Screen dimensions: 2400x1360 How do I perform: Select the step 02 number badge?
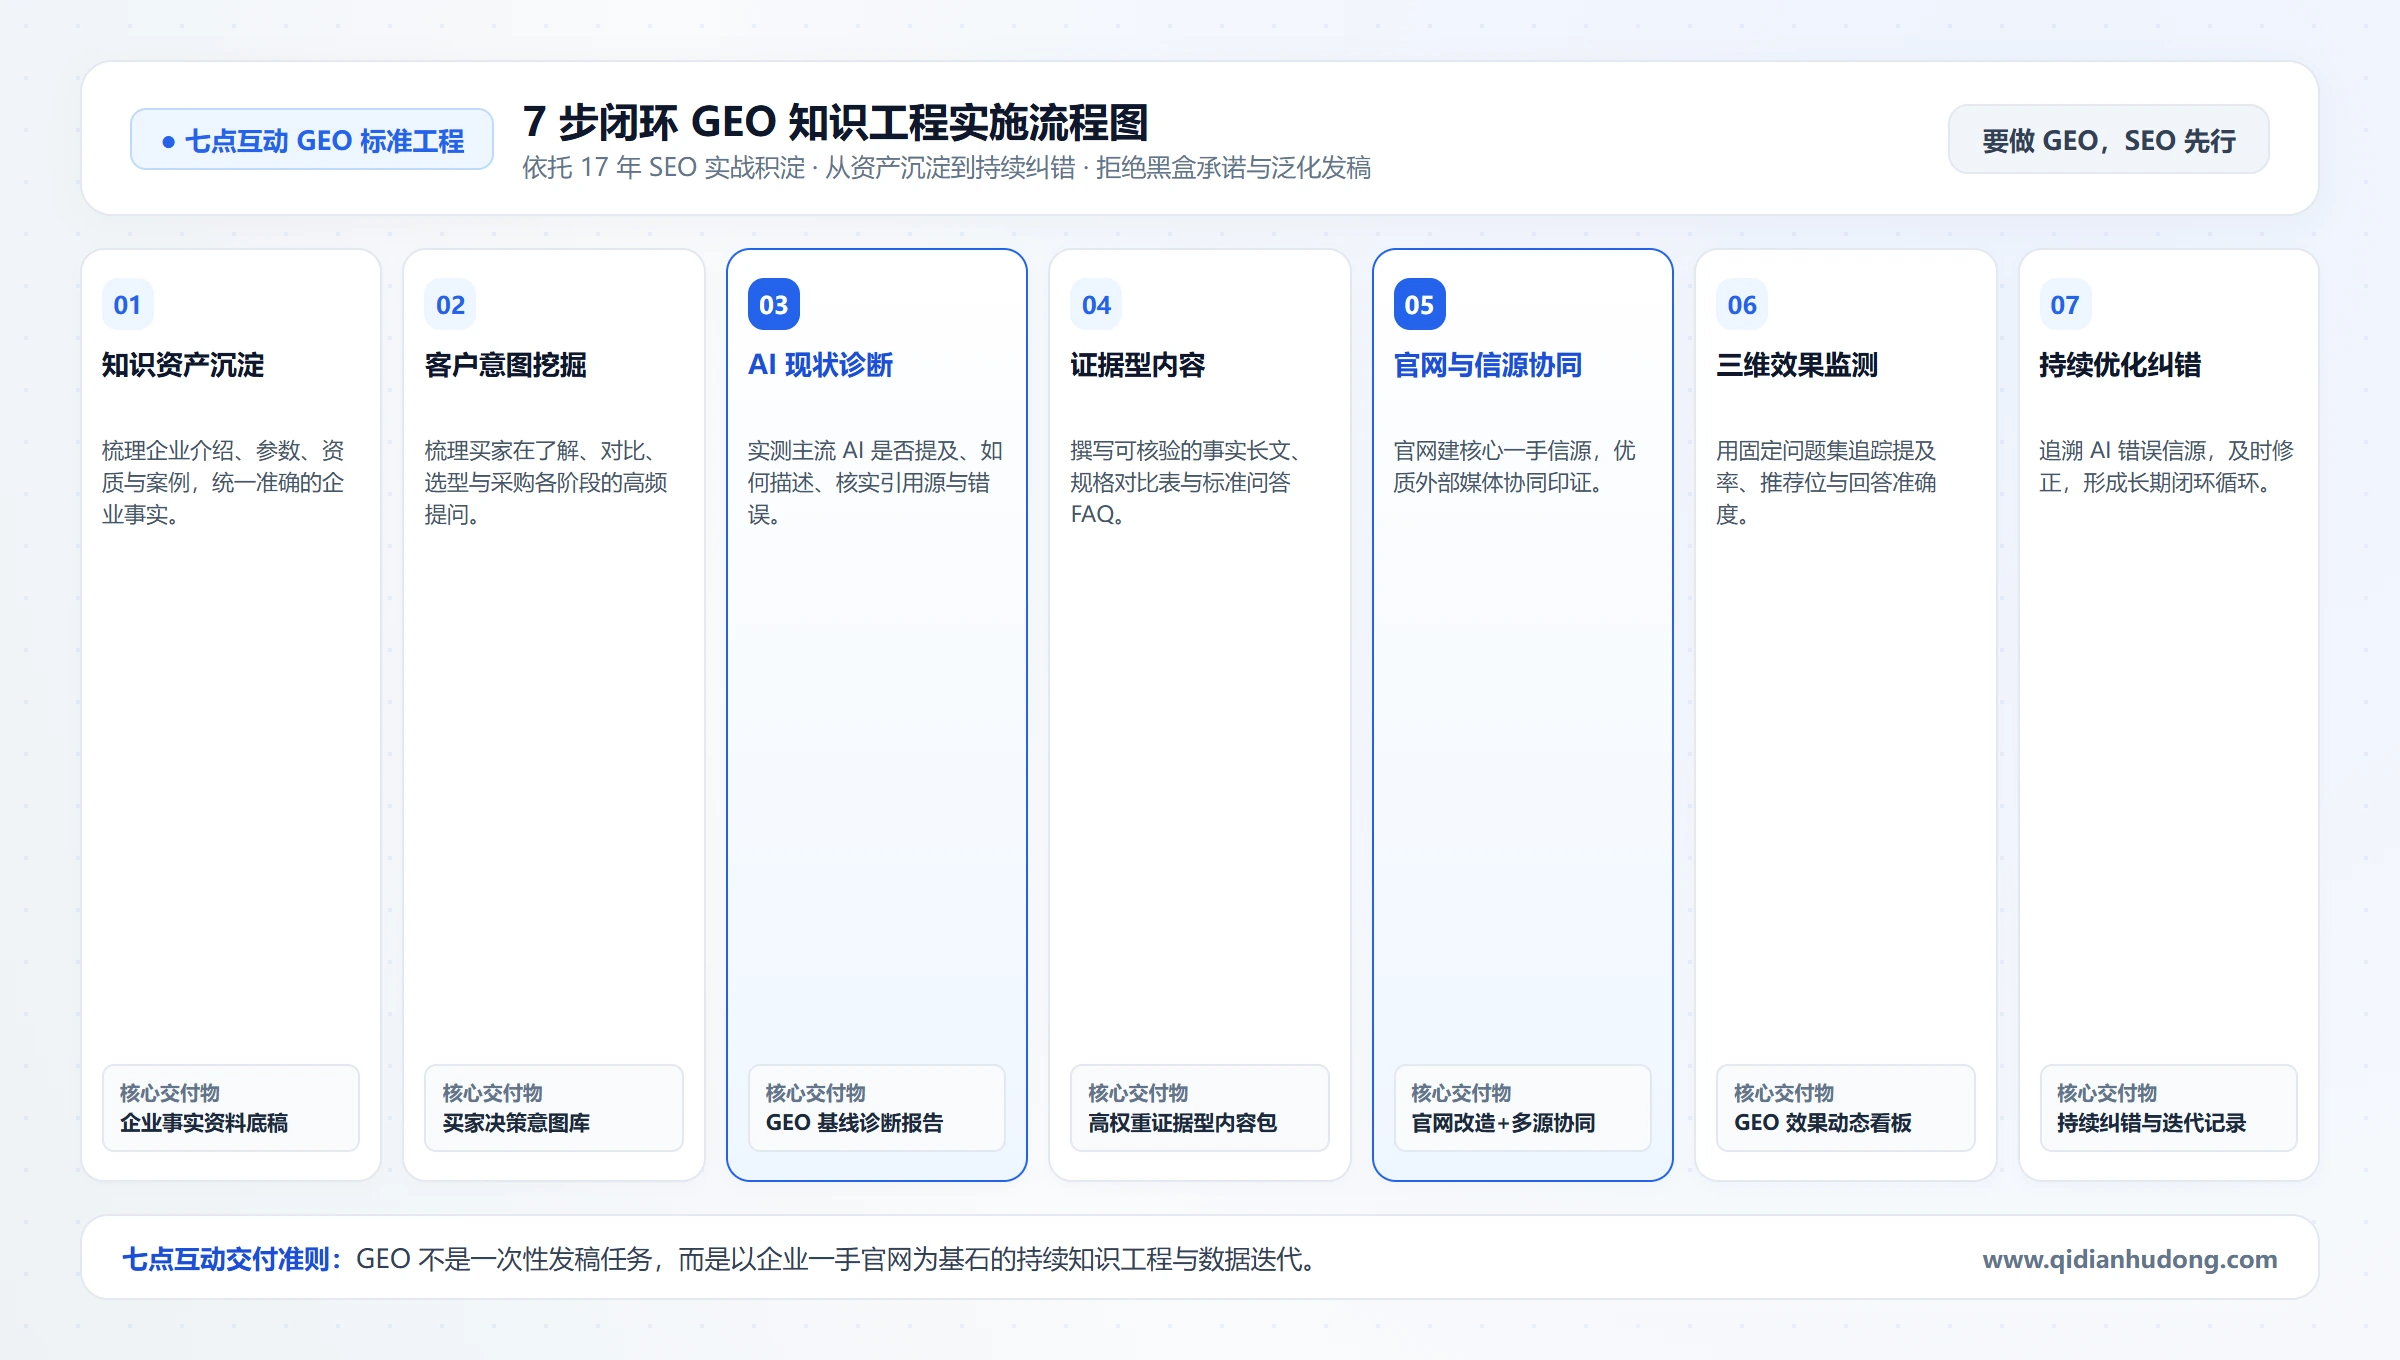(451, 305)
